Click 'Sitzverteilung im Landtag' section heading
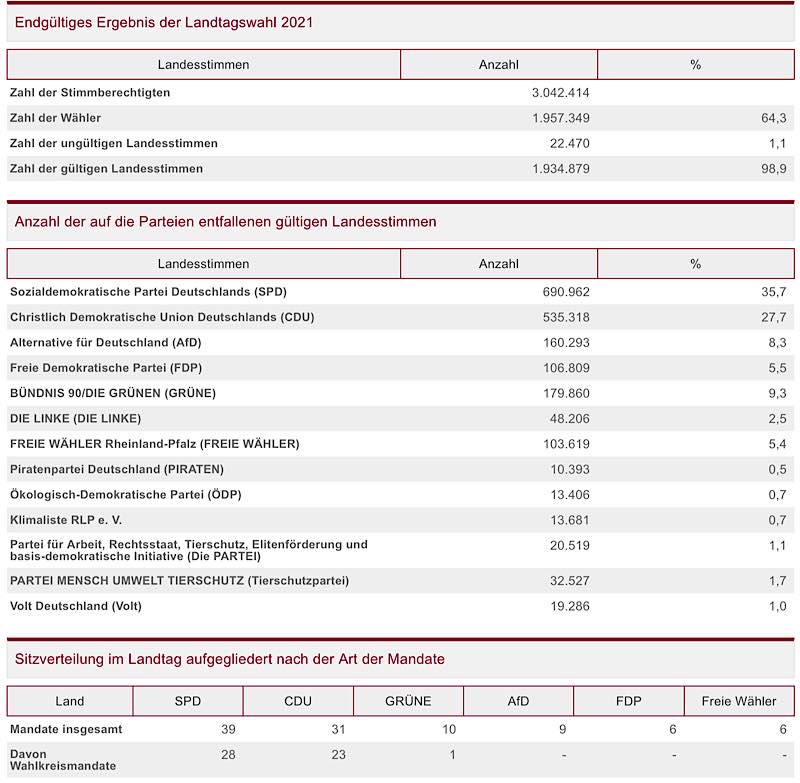Screen dimensions: 800x783 click(x=230, y=659)
